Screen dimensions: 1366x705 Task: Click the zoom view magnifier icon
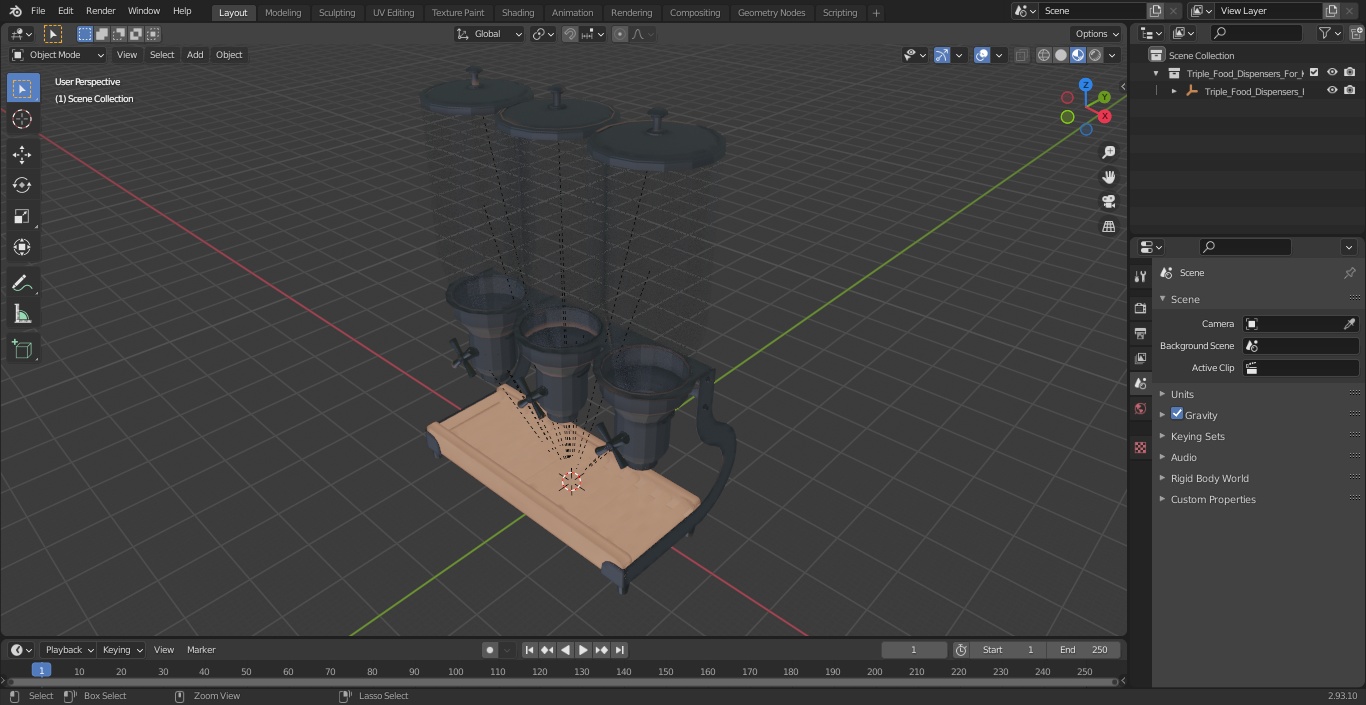(x=1108, y=152)
